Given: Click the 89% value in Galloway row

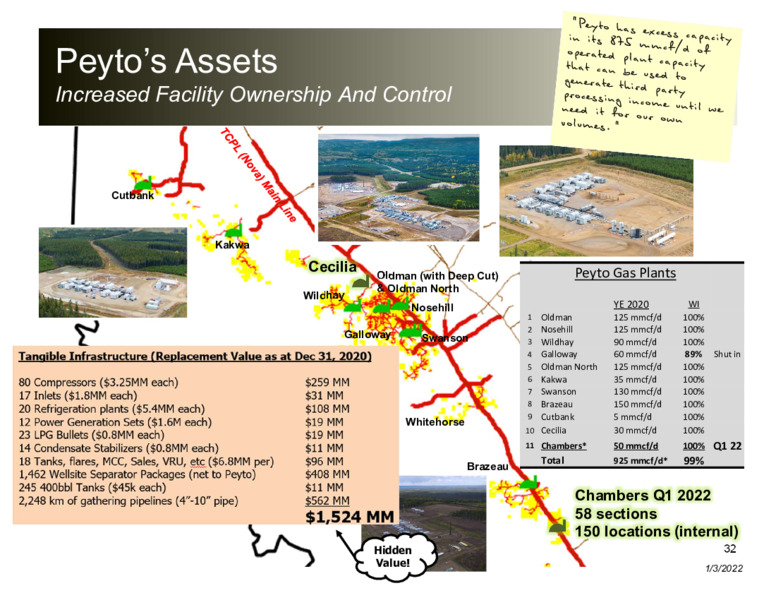Looking at the screenshot, I should point(693,354).
